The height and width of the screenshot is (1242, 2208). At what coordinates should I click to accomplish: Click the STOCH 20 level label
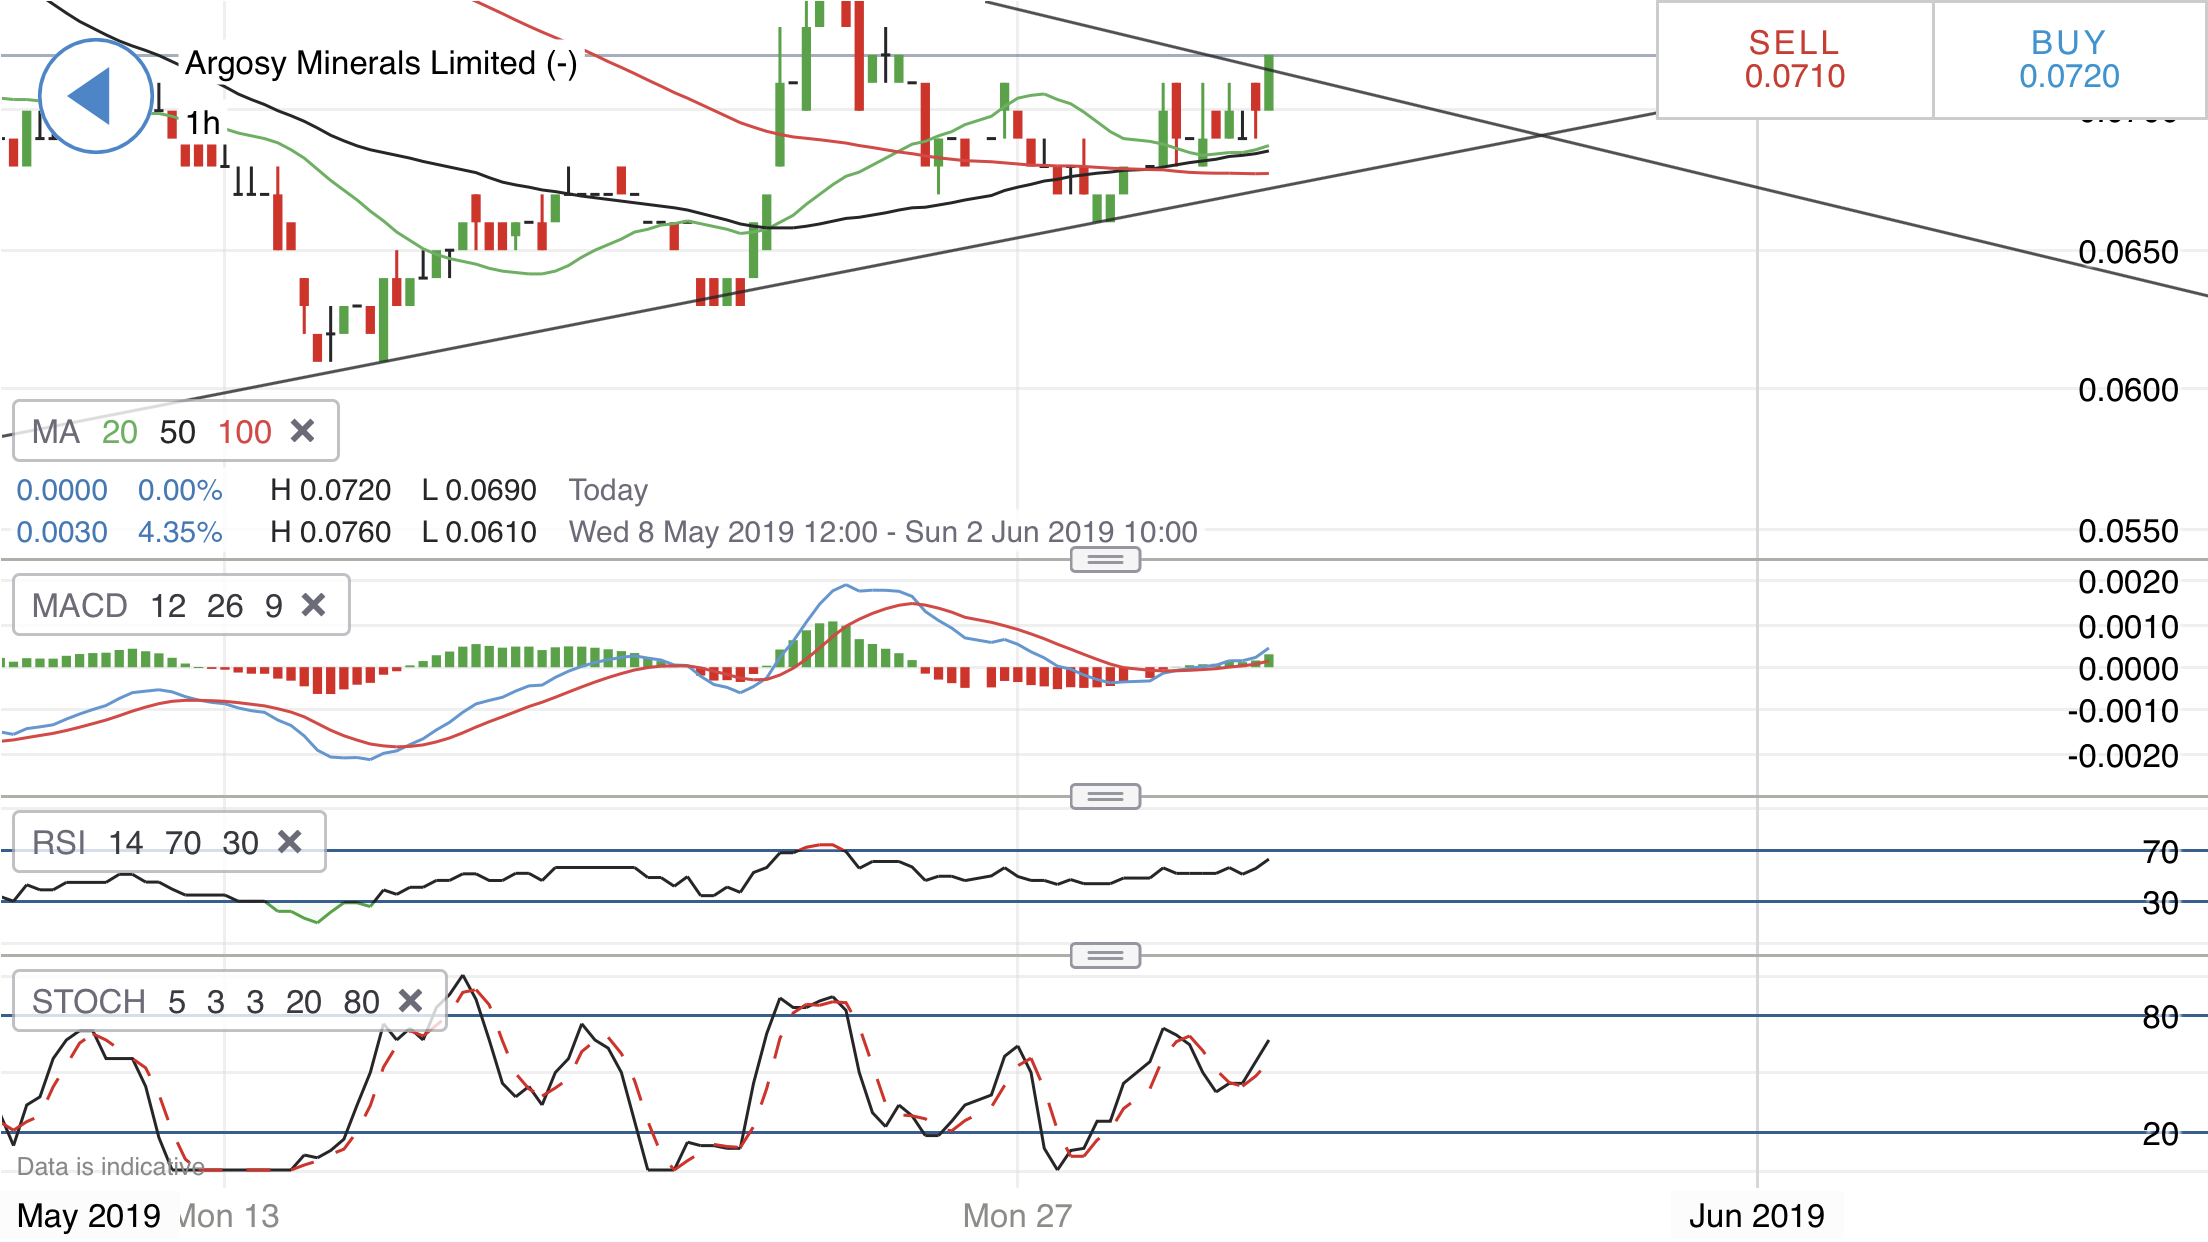point(2160,1134)
